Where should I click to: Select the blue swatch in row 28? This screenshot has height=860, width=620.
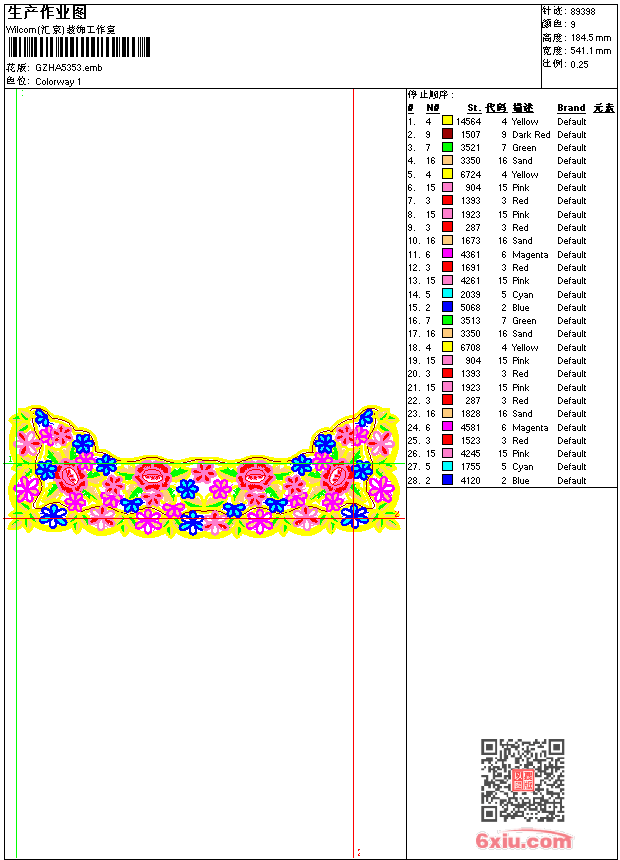coord(447,480)
